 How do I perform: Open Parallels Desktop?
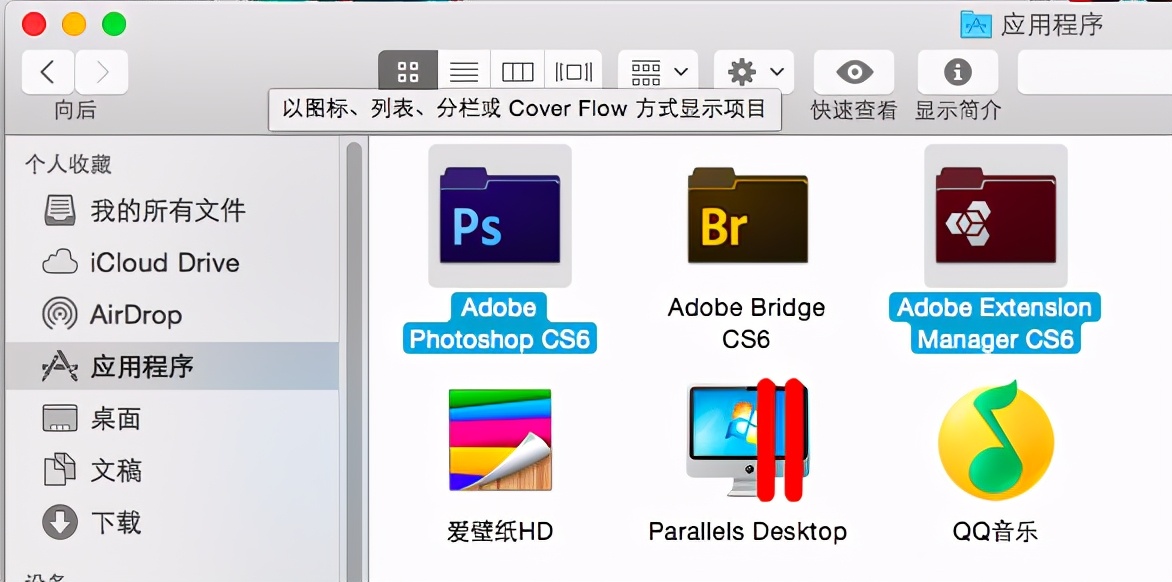(746, 441)
